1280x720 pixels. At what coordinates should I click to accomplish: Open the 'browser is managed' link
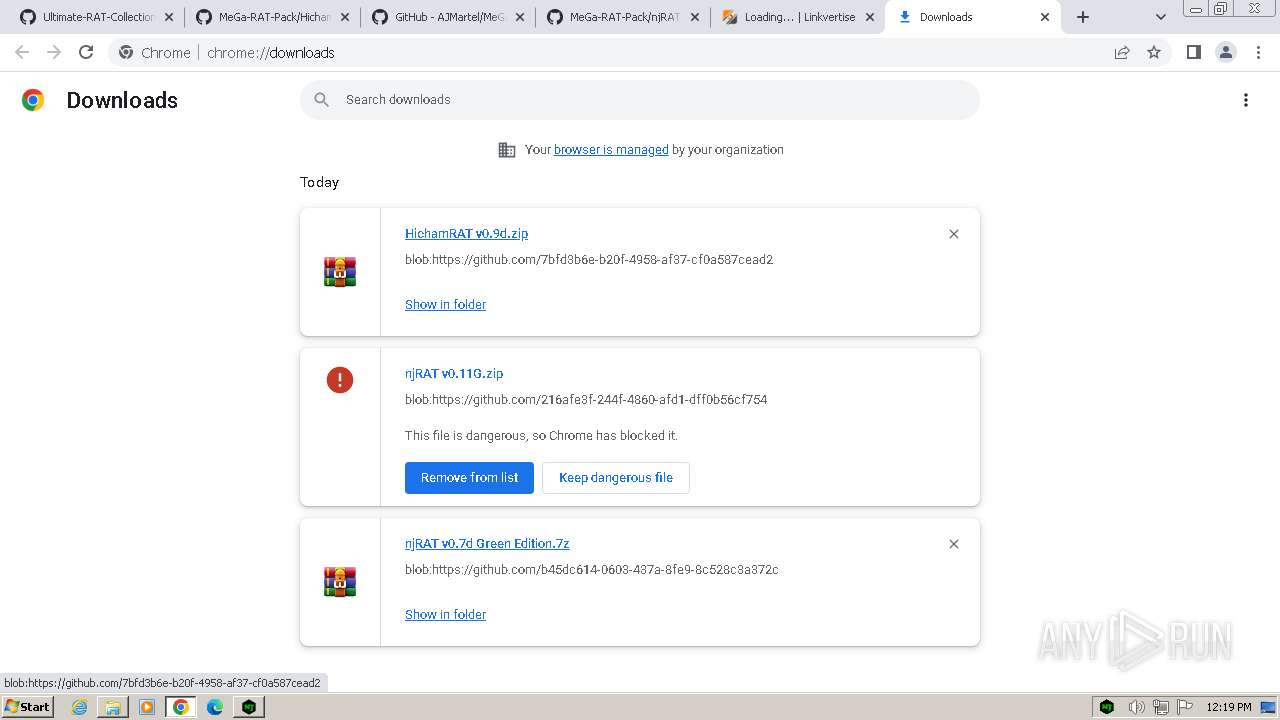(611, 150)
